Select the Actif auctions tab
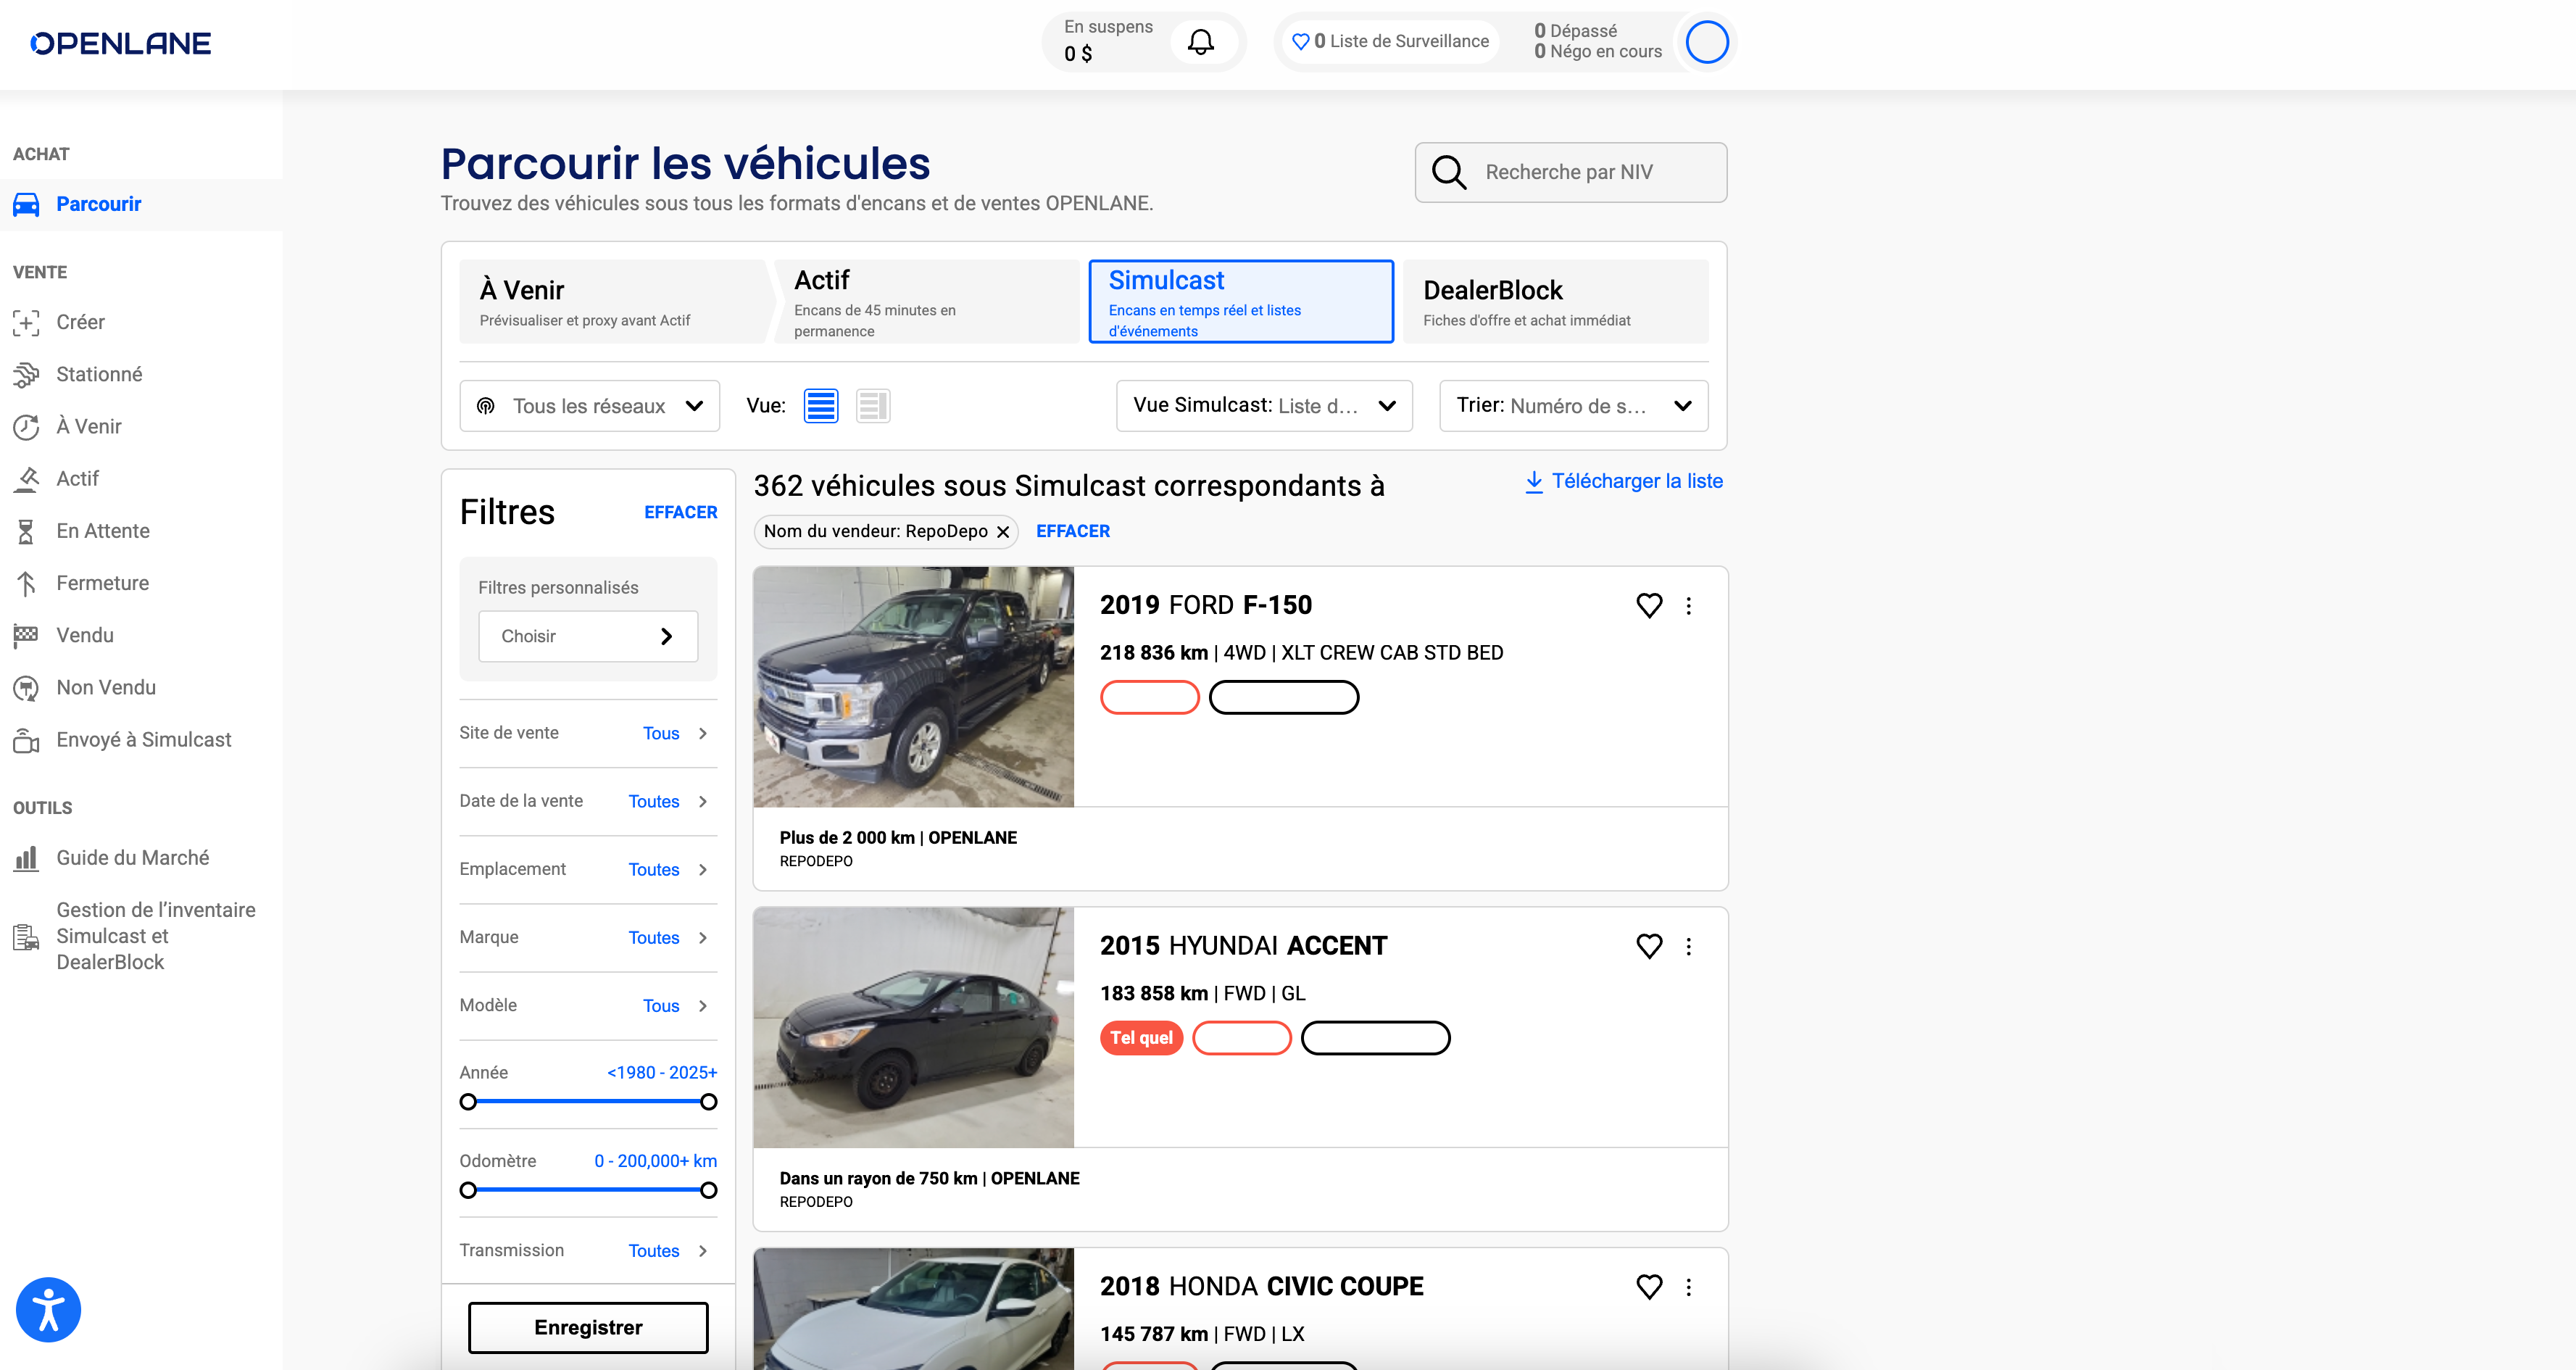 click(926, 302)
